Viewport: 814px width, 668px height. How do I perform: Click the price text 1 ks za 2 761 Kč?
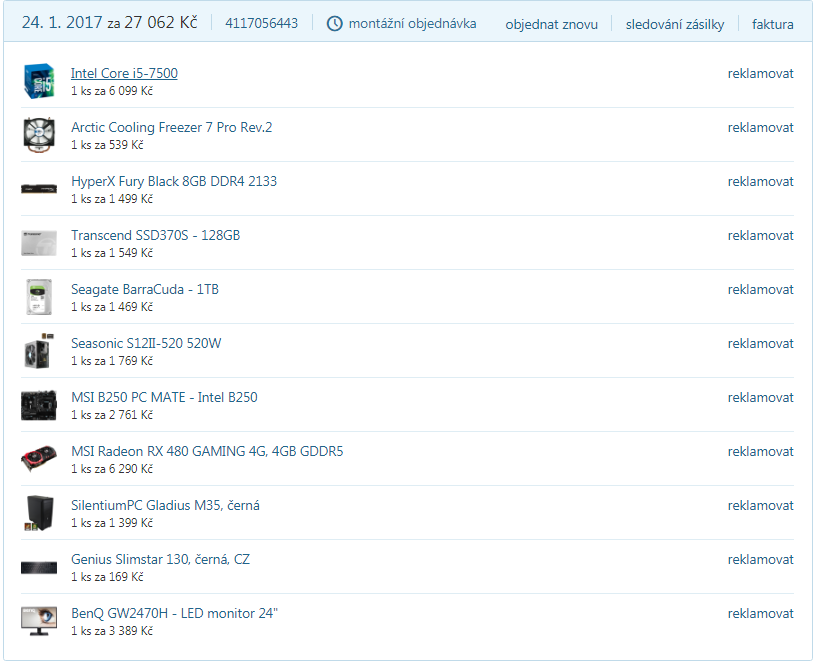point(112,415)
